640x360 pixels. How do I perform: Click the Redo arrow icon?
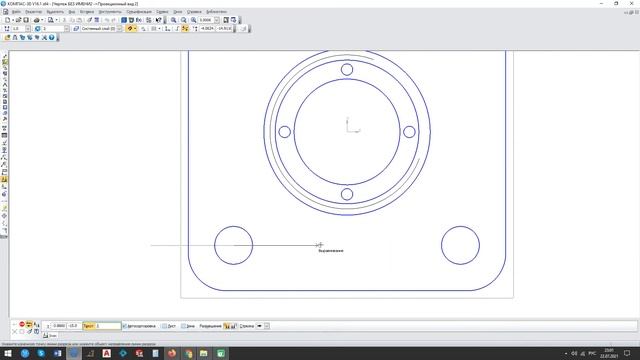pos(114,20)
